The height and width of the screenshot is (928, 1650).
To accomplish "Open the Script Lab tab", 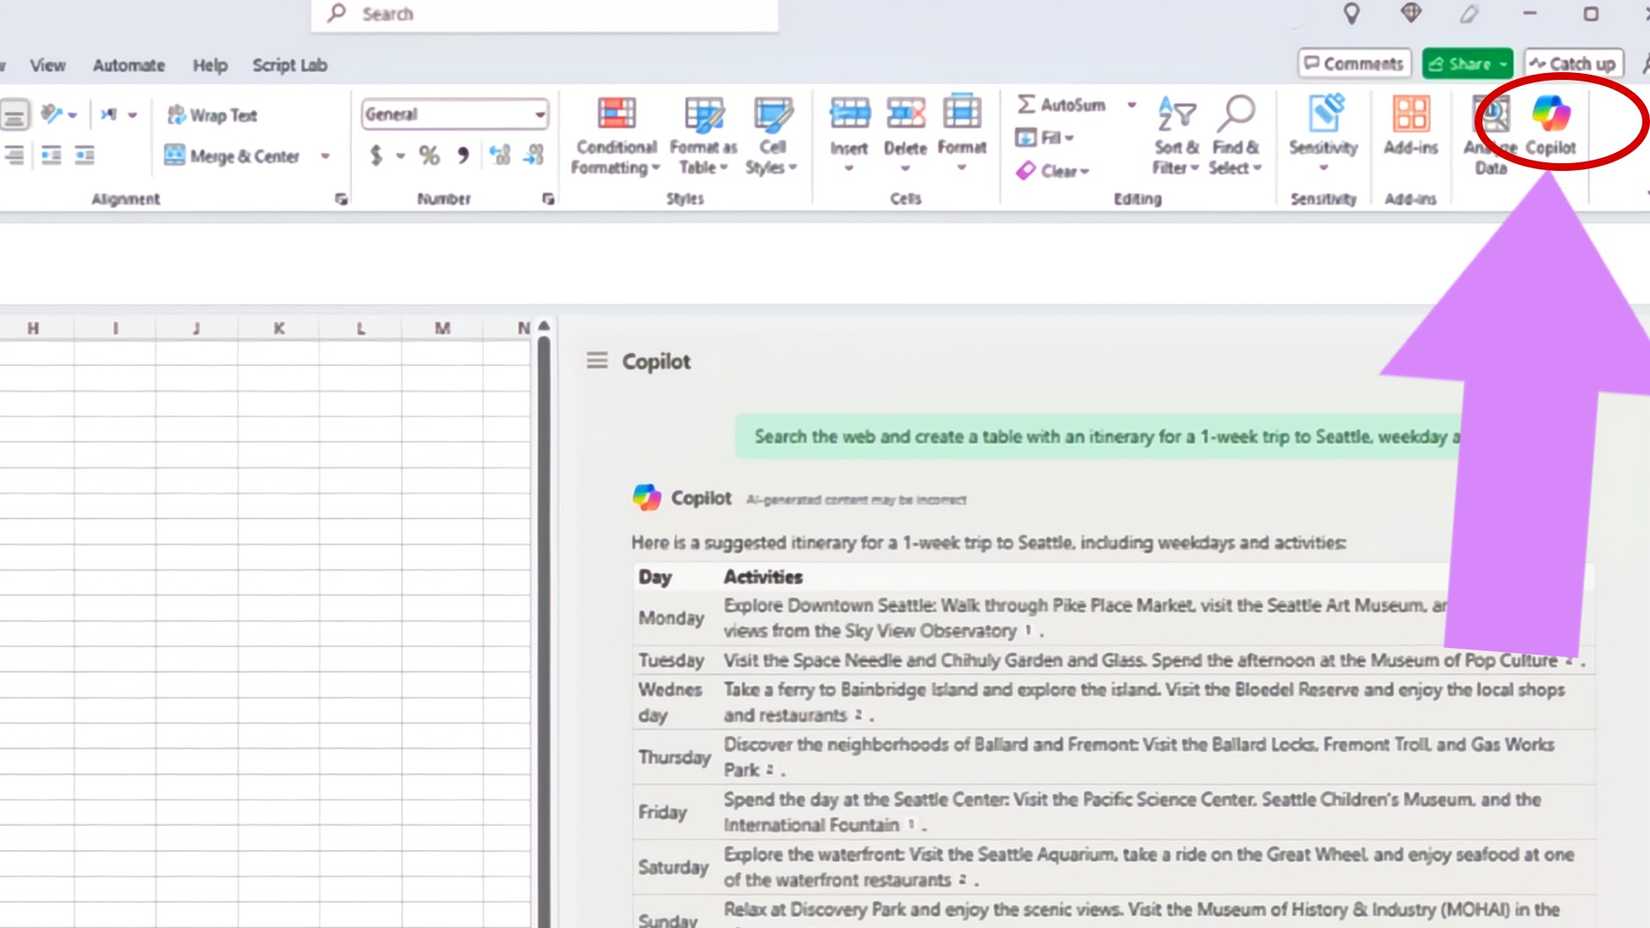I will 289,64.
